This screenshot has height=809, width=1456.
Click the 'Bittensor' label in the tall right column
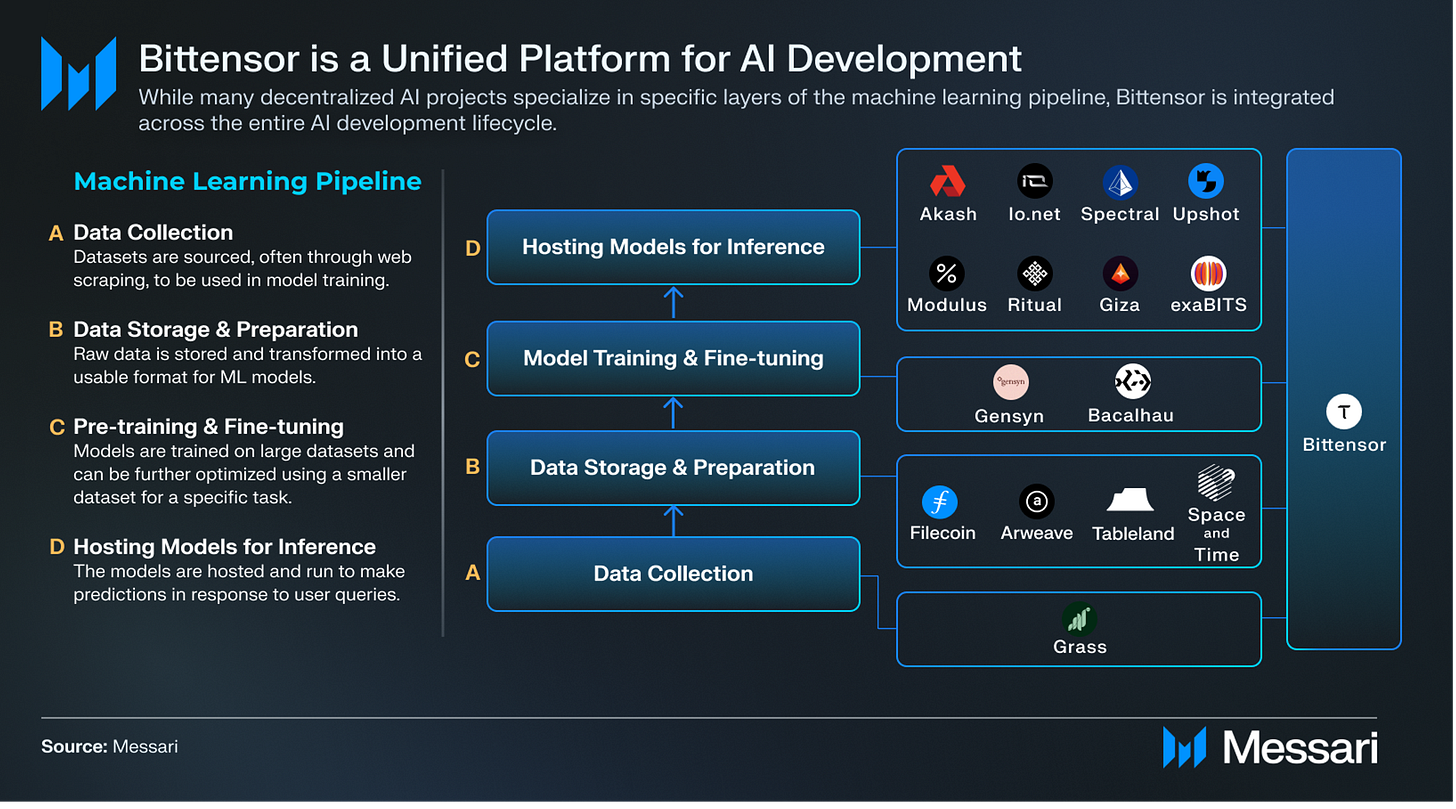[1344, 445]
